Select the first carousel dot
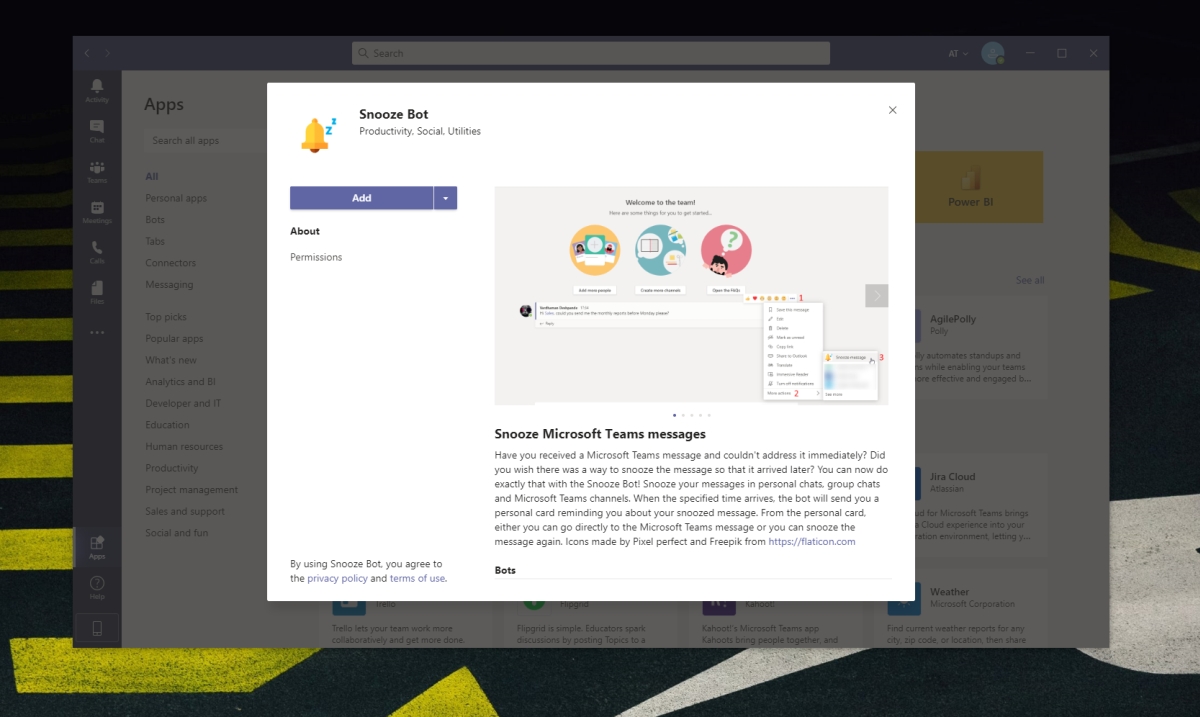This screenshot has width=1200, height=717. point(675,414)
